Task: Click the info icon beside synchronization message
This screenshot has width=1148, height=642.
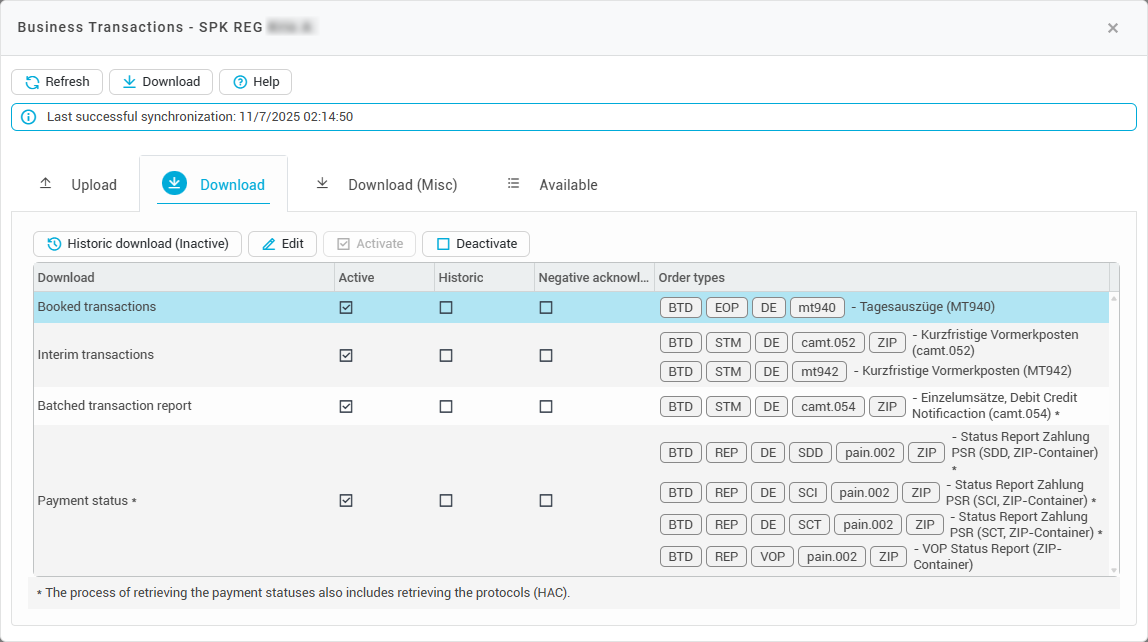Action: 28,117
